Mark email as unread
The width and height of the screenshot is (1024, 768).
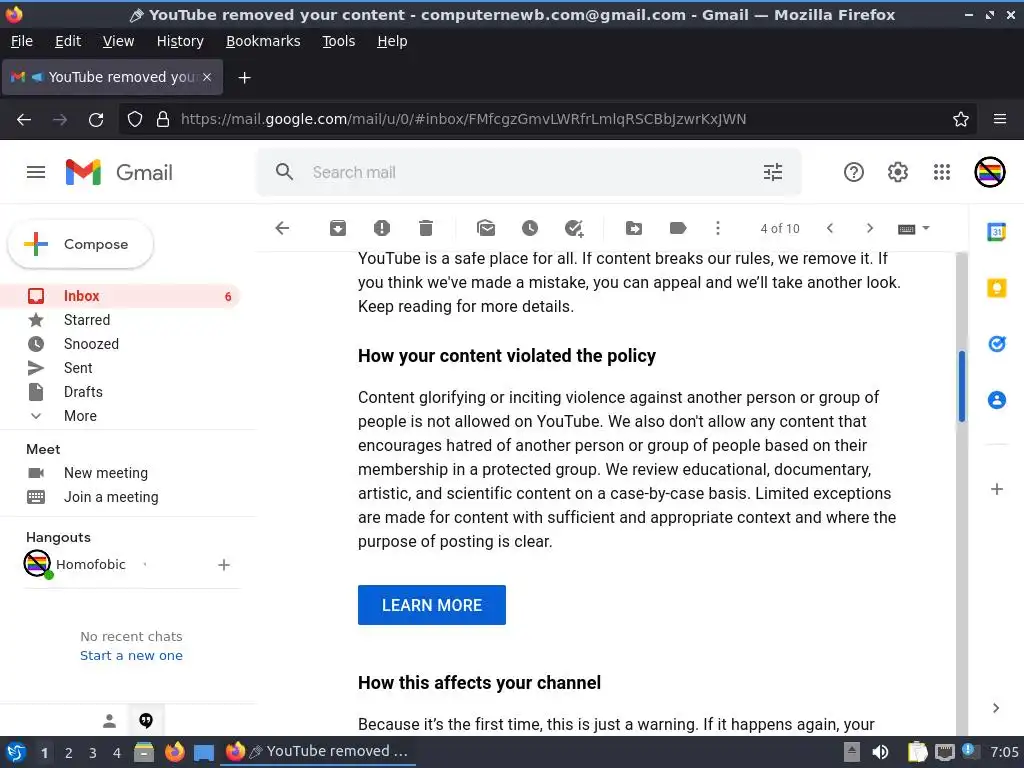coord(486,228)
